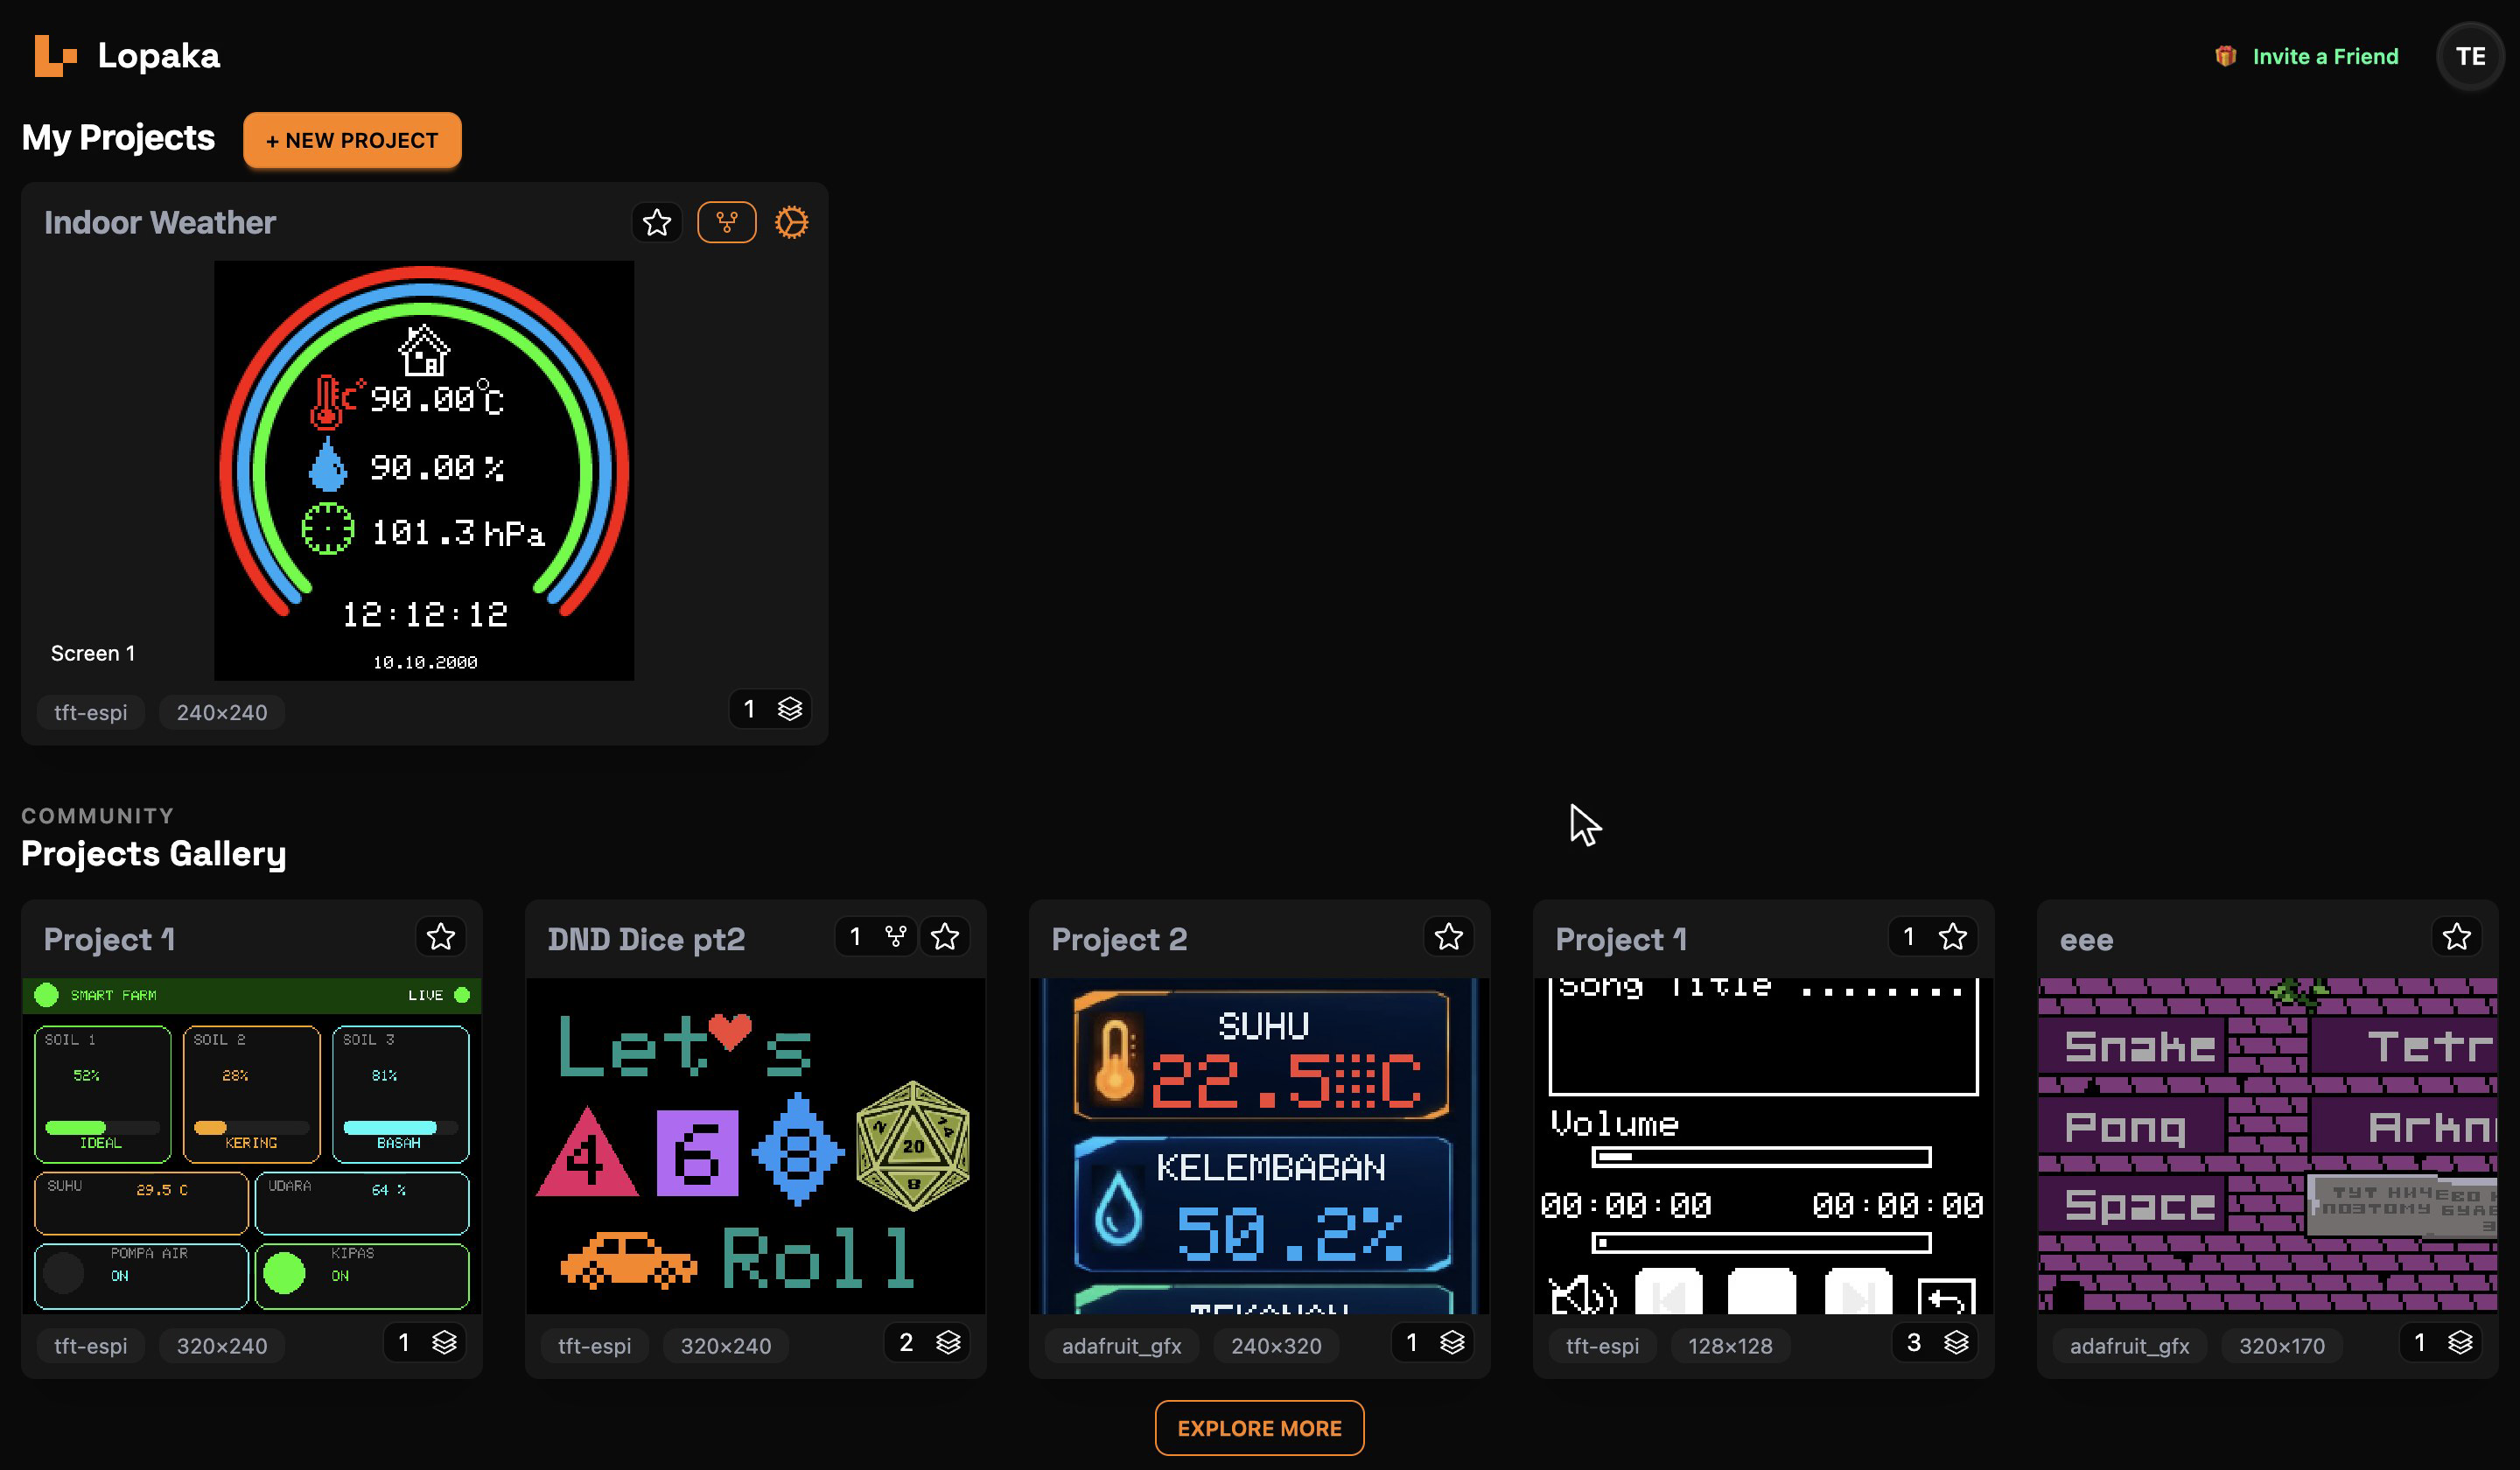This screenshot has height=1470, width=2520.
Task: Open the DND Dice pt2 preview image
Action: [x=756, y=1146]
